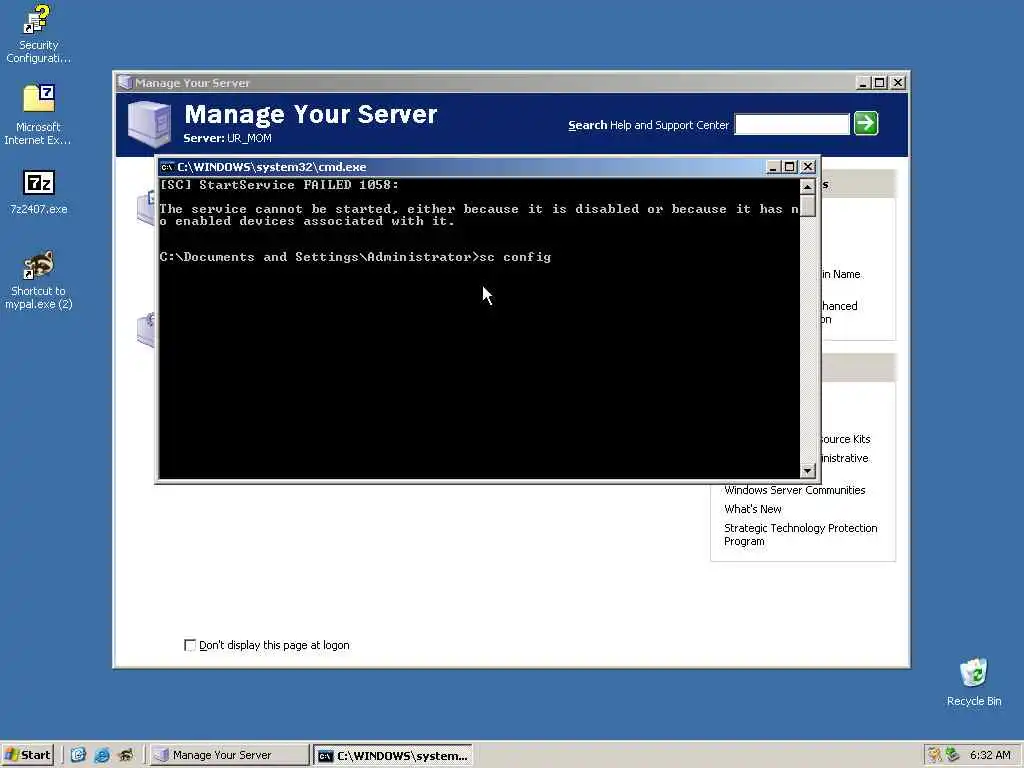This screenshot has width=1024, height=768.
Task: Launch Mypal raccoon icon in quick launch
Action: pos(125,755)
